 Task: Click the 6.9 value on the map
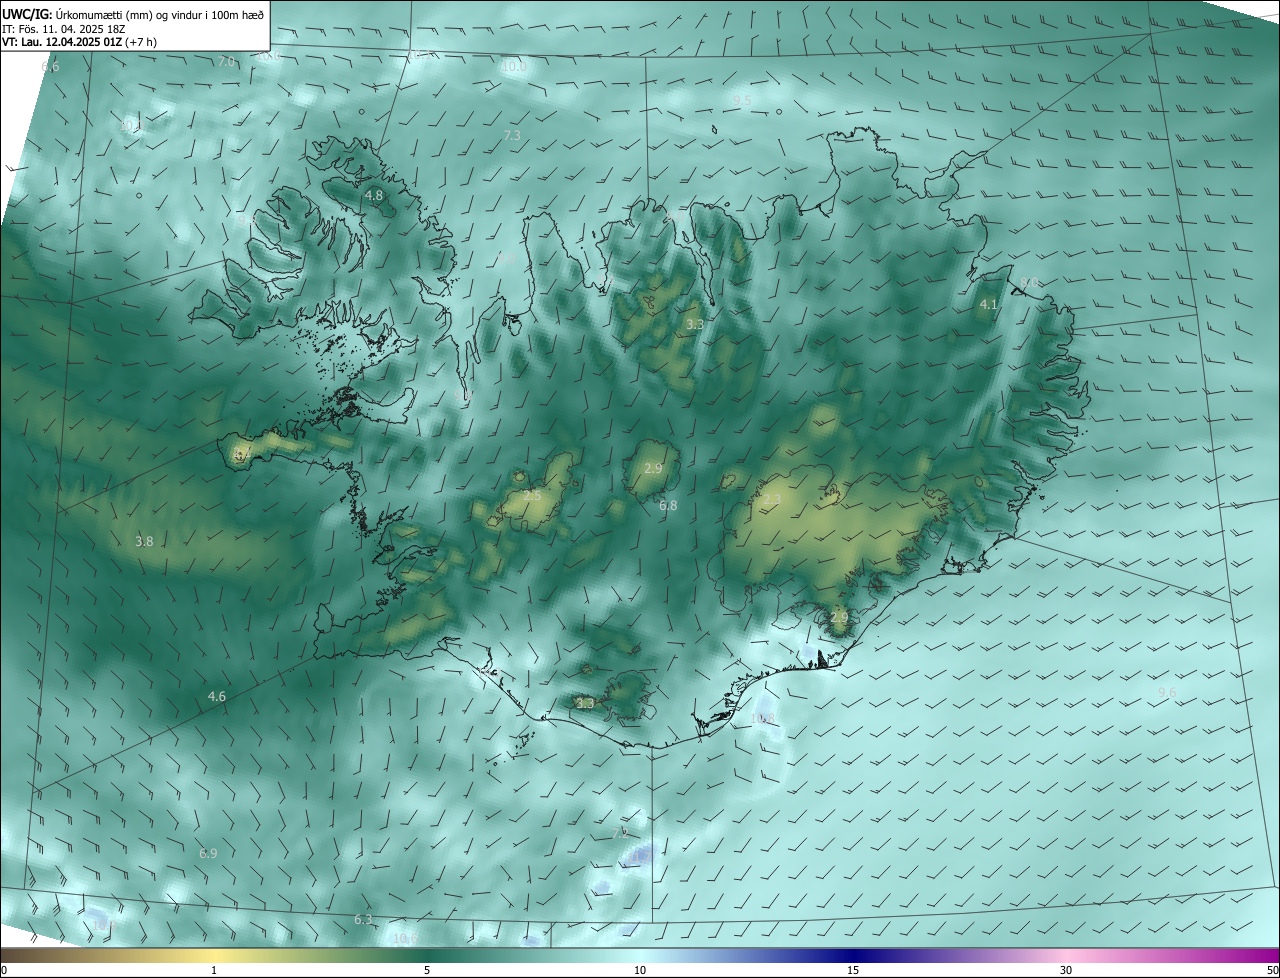click(x=208, y=853)
